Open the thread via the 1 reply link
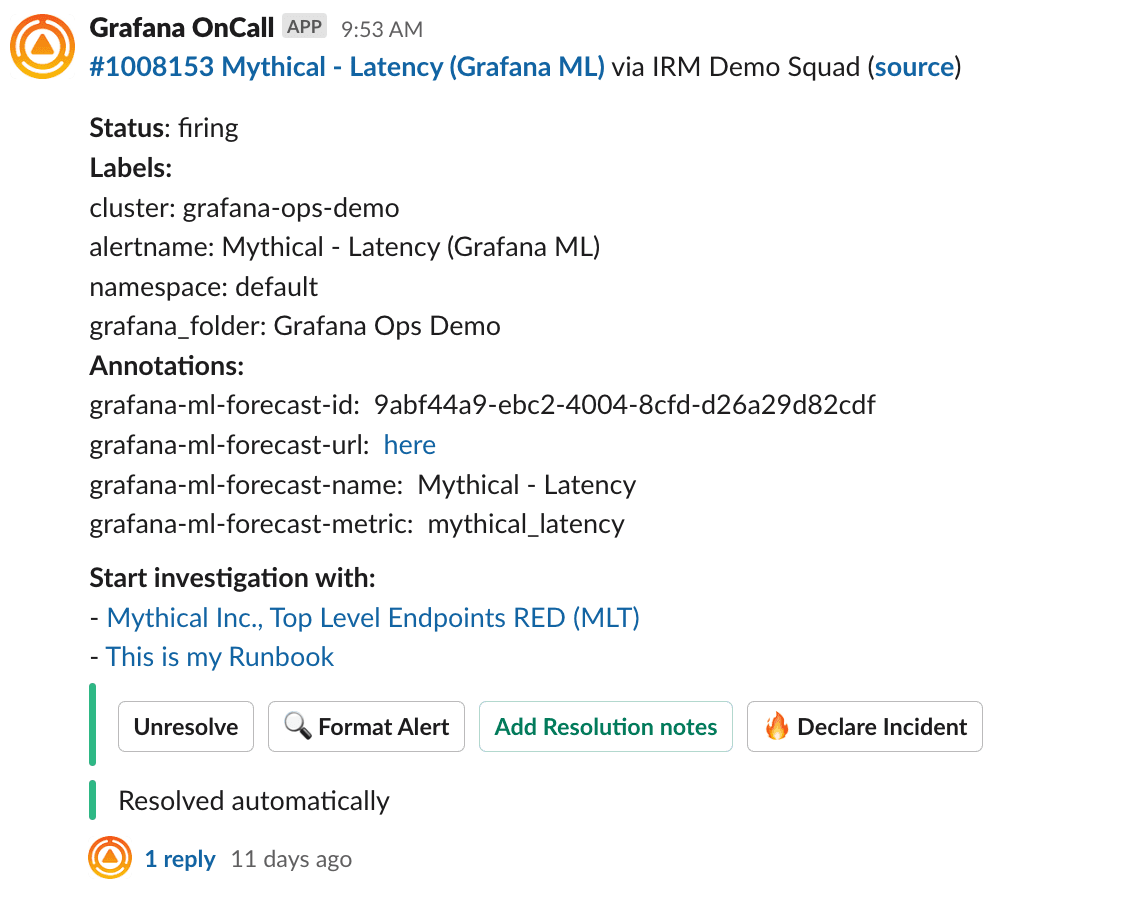The width and height of the screenshot is (1128, 914). point(180,858)
